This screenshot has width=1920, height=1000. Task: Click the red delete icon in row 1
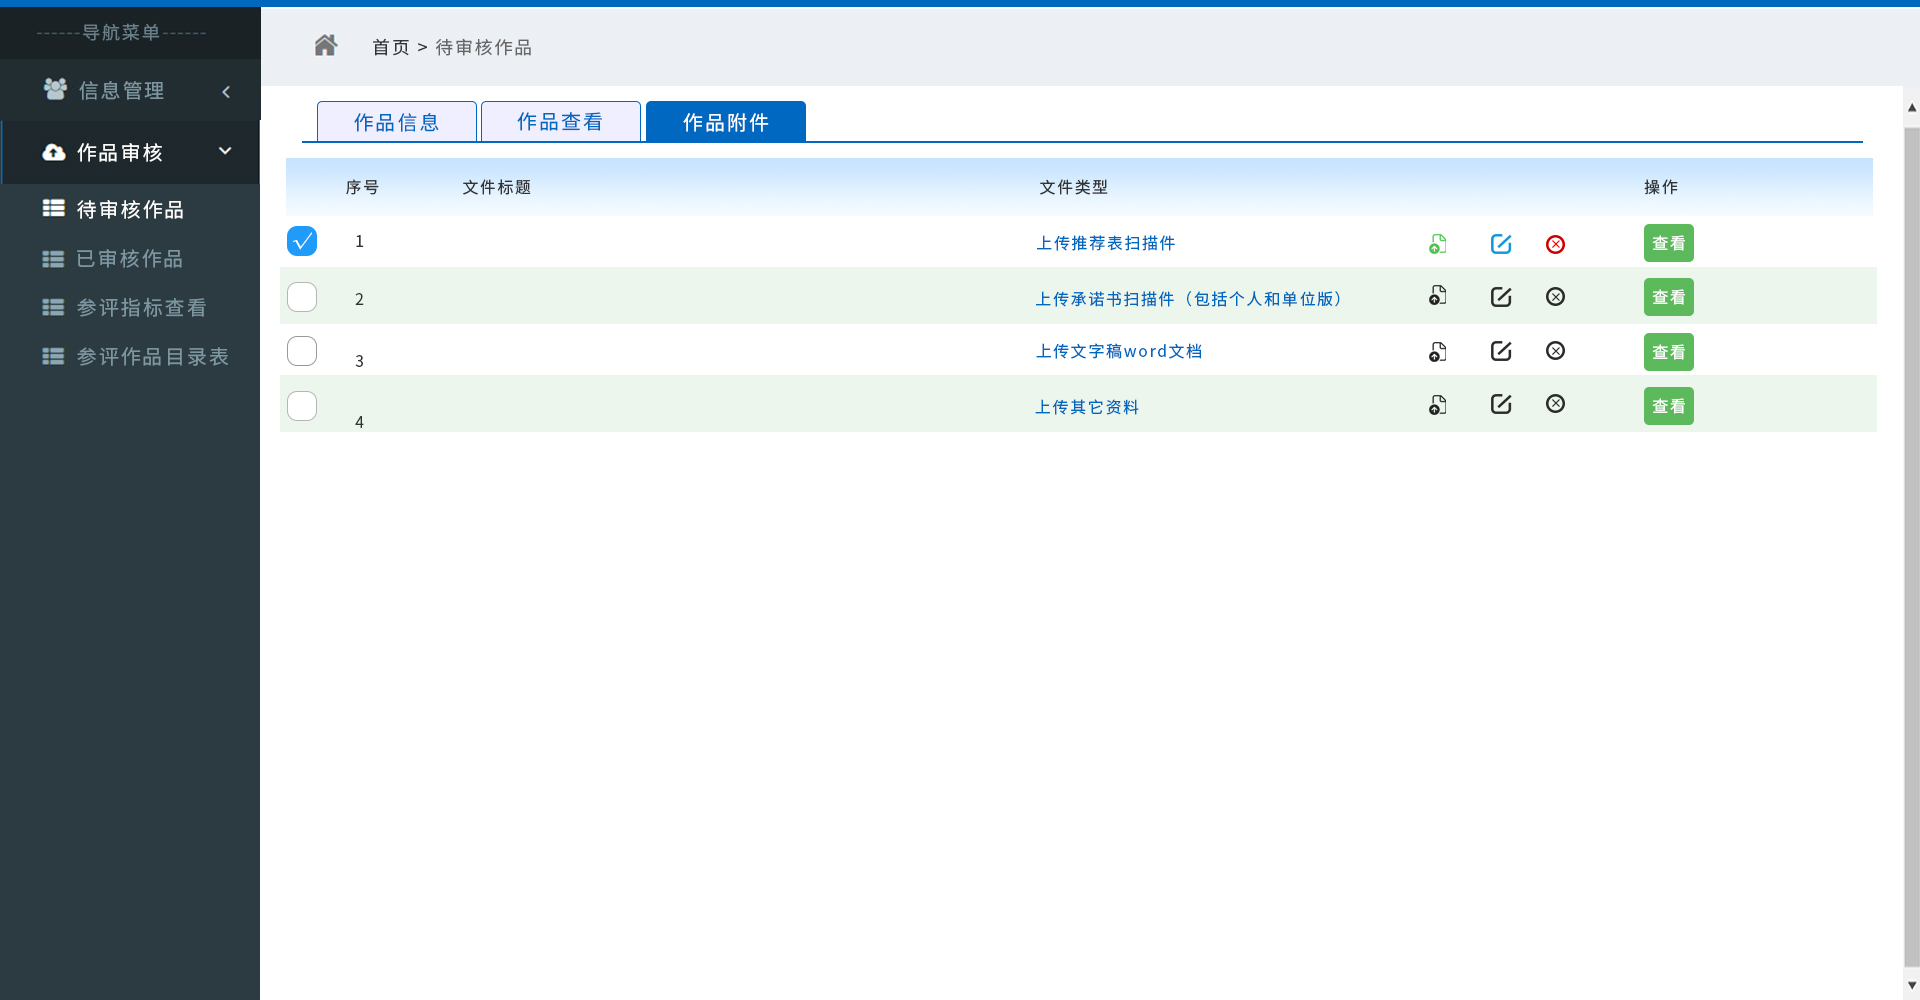(x=1555, y=244)
